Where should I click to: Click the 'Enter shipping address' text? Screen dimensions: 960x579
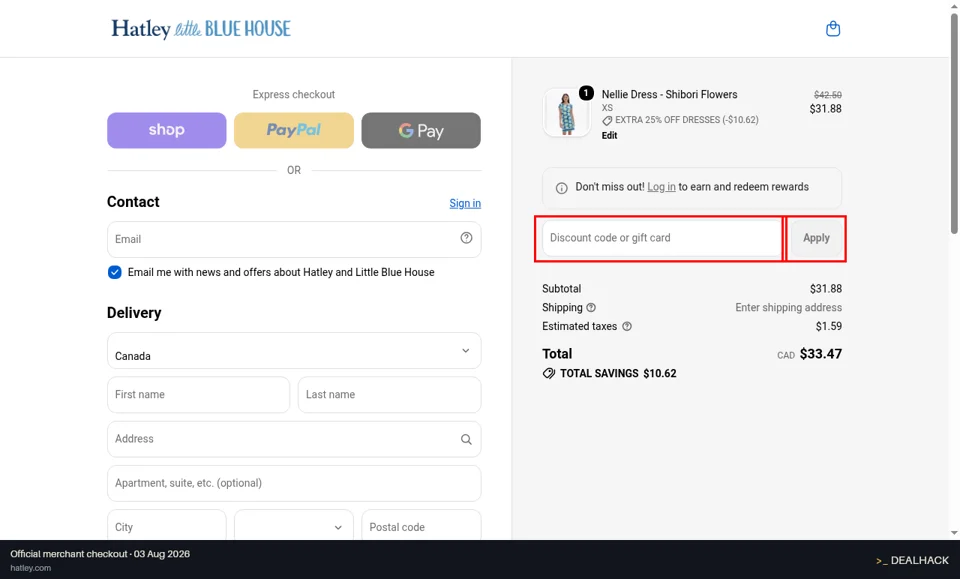789,308
